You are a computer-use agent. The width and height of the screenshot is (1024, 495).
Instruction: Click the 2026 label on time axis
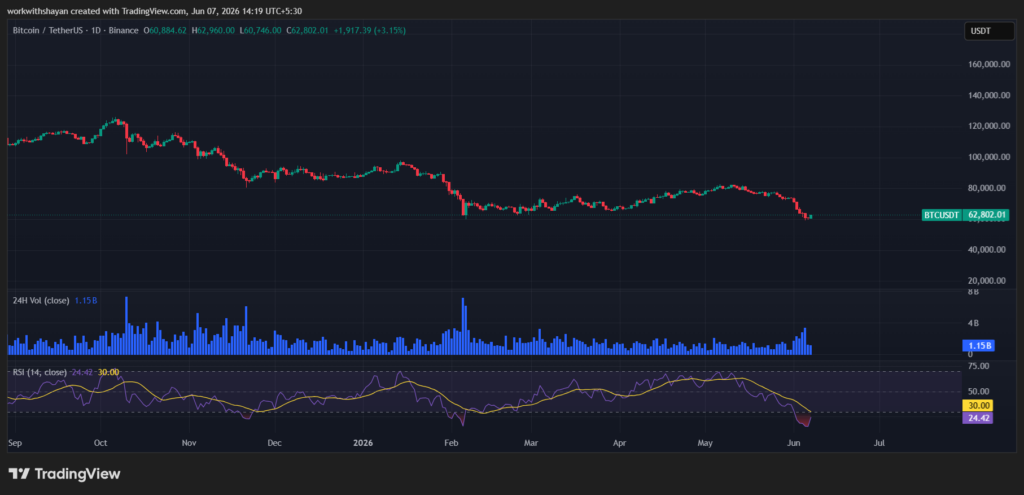coord(362,443)
